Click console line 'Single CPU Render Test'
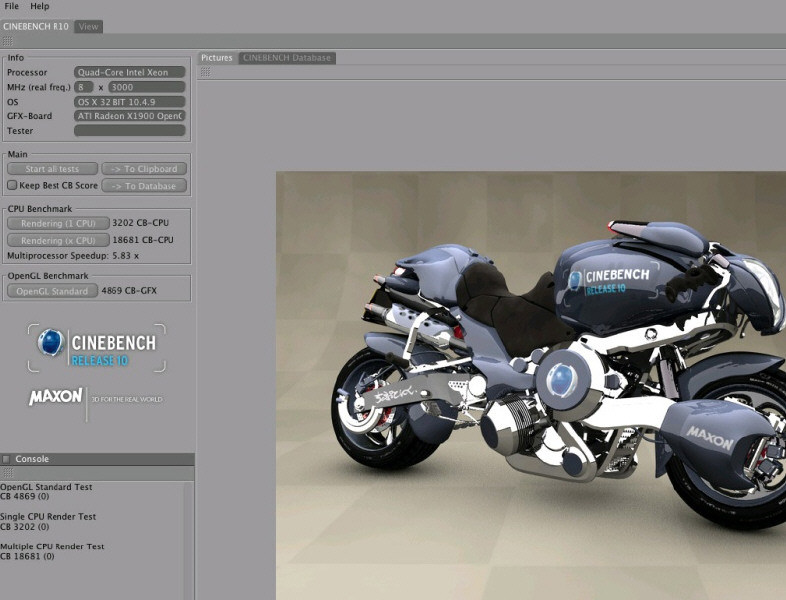This screenshot has height=600, width=786. [x=48, y=516]
